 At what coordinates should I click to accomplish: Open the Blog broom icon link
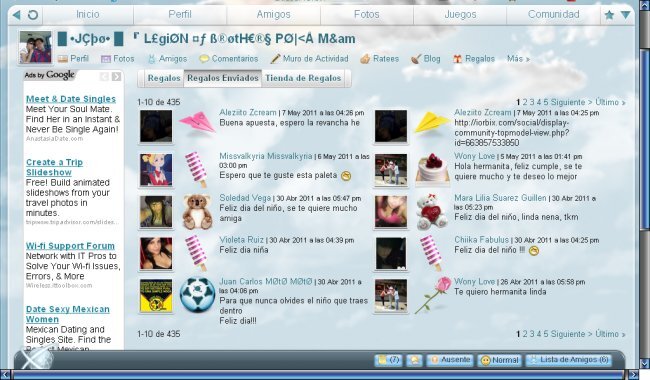[x=426, y=59]
